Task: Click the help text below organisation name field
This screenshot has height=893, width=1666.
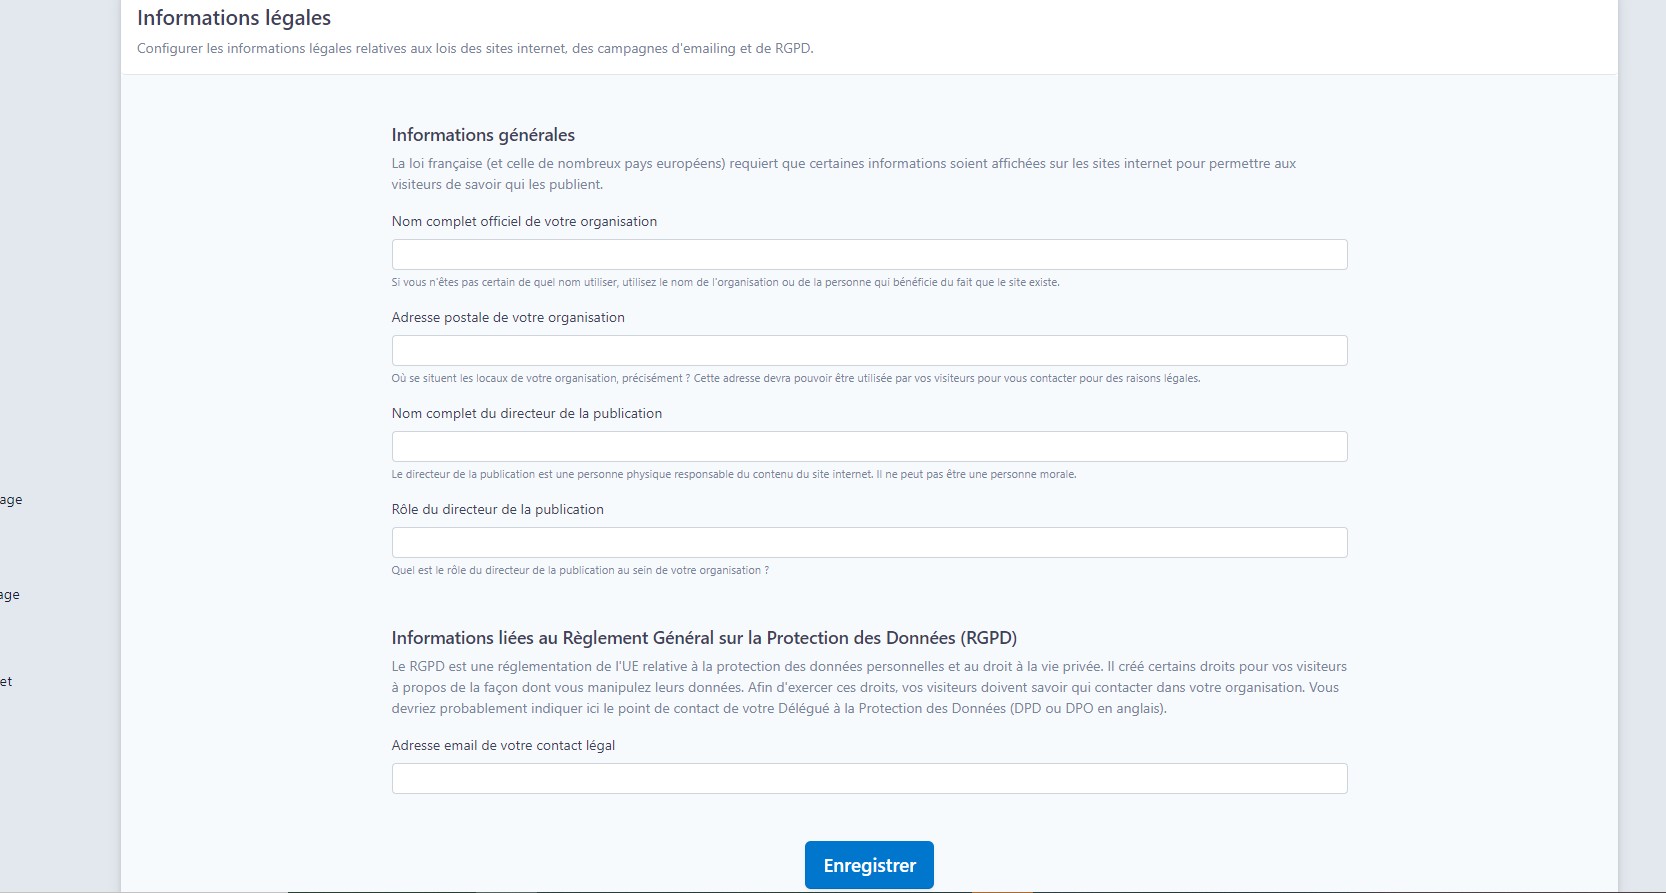Action: tap(725, 282)
